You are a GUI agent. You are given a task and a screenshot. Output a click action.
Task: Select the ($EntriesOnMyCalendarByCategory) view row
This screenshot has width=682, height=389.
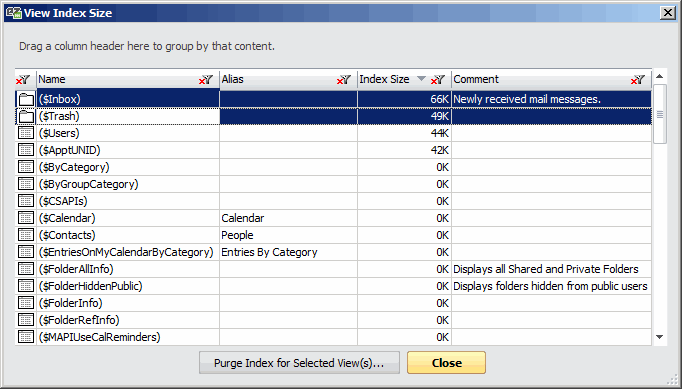[x=333, y=252]
